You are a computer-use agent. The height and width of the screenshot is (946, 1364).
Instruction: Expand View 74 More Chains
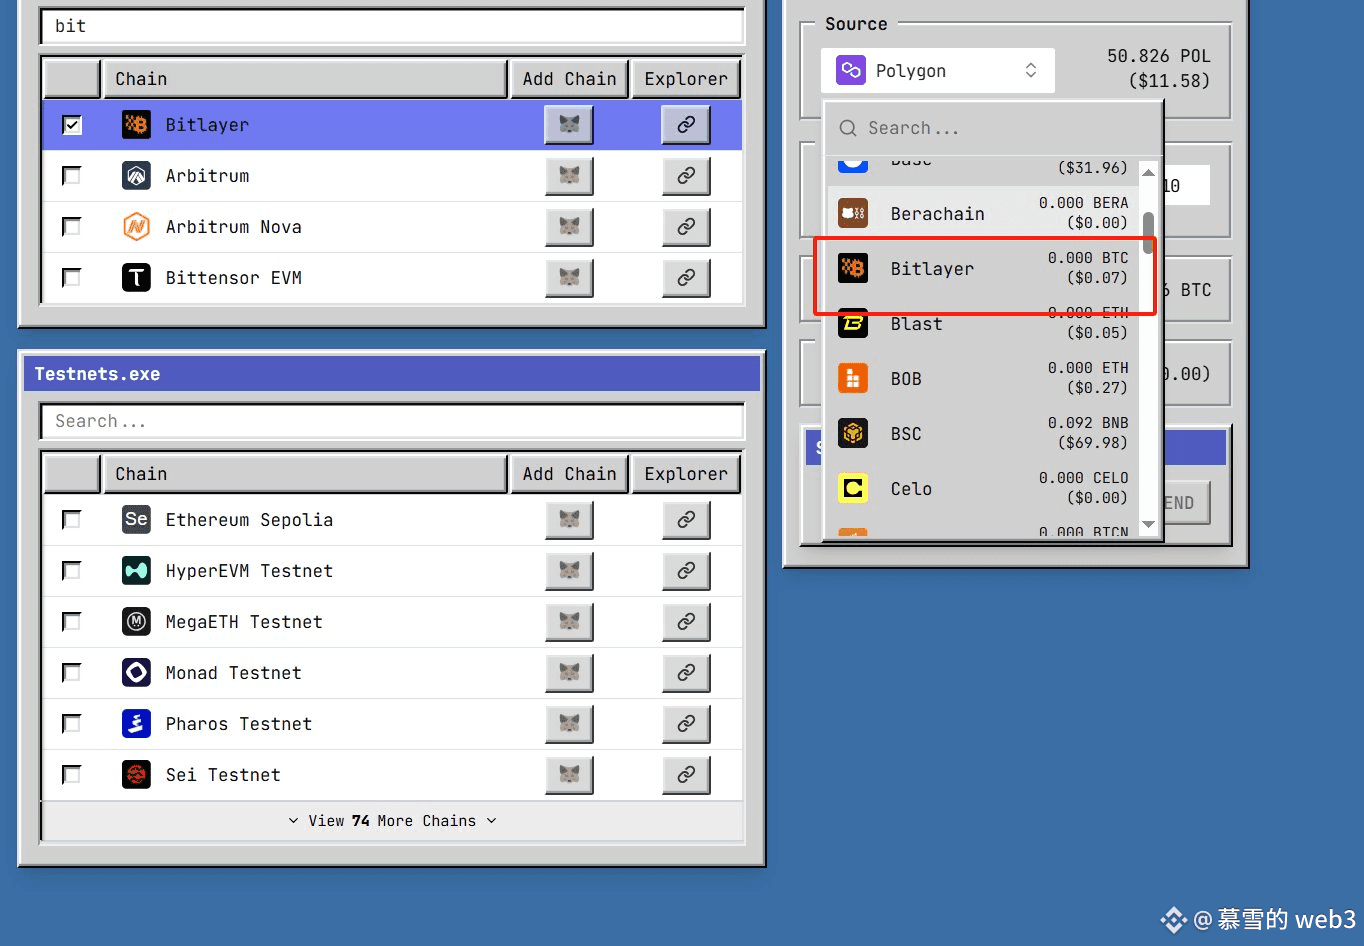(x=392, y=821)
